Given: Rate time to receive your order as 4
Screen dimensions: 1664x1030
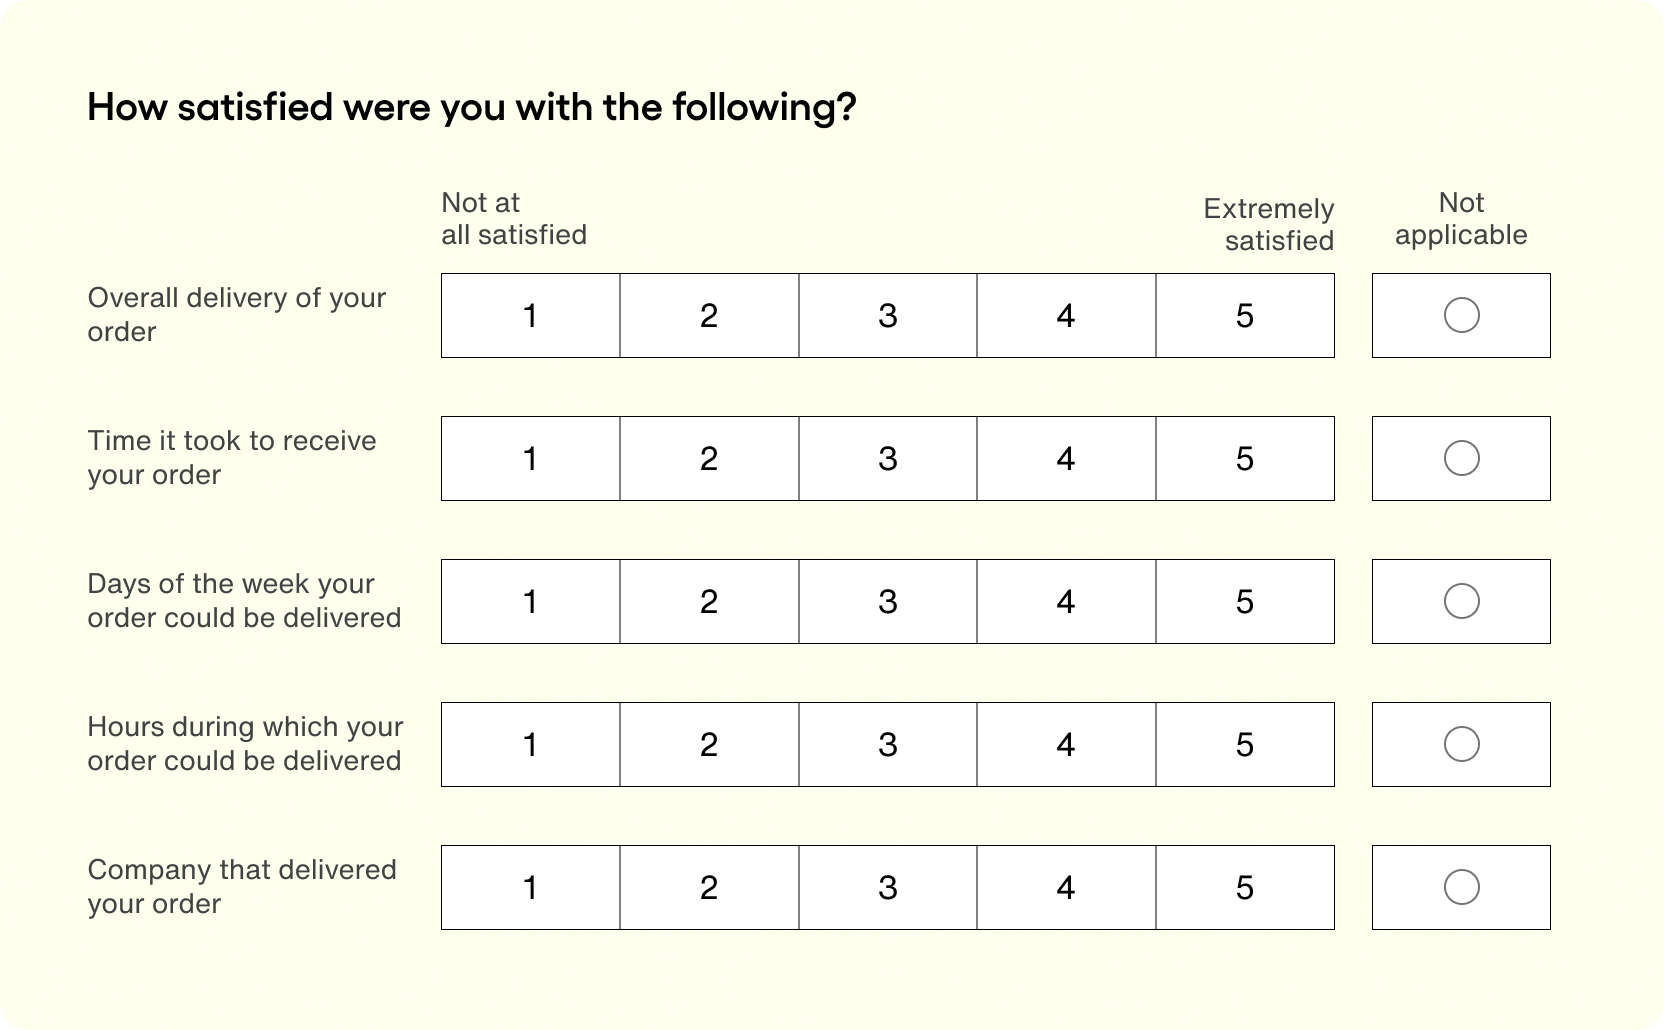Looking at the screenshot, I should coord(1066,458).
